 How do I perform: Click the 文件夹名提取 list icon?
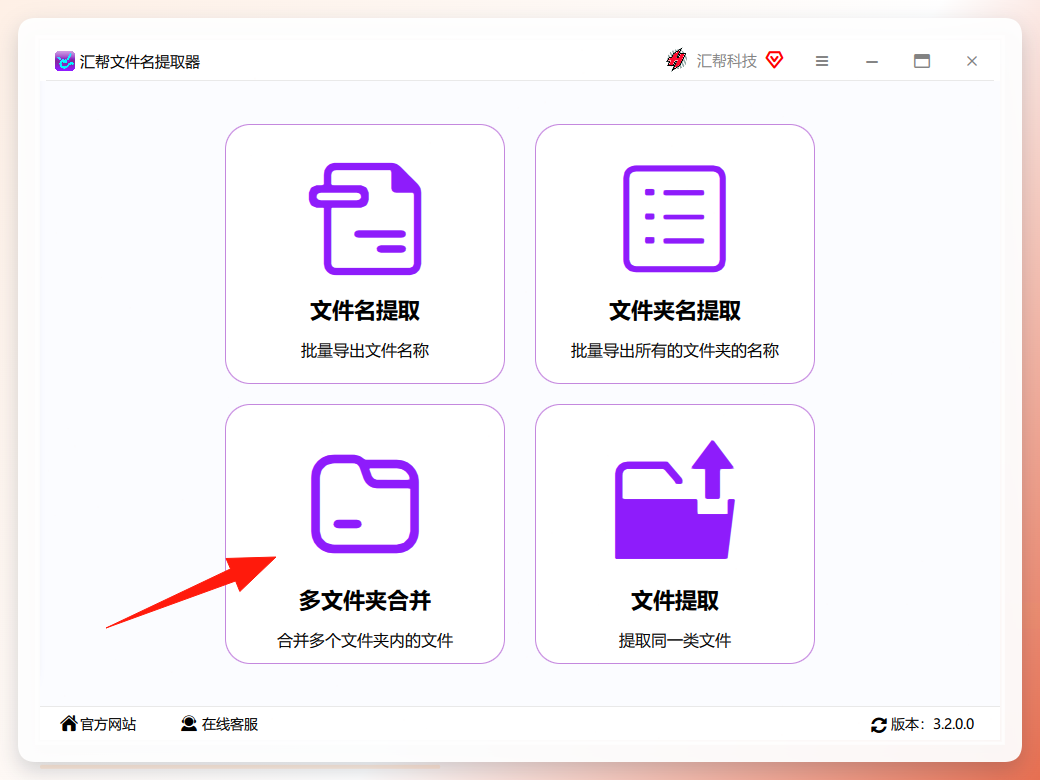(x=675, y=219)
